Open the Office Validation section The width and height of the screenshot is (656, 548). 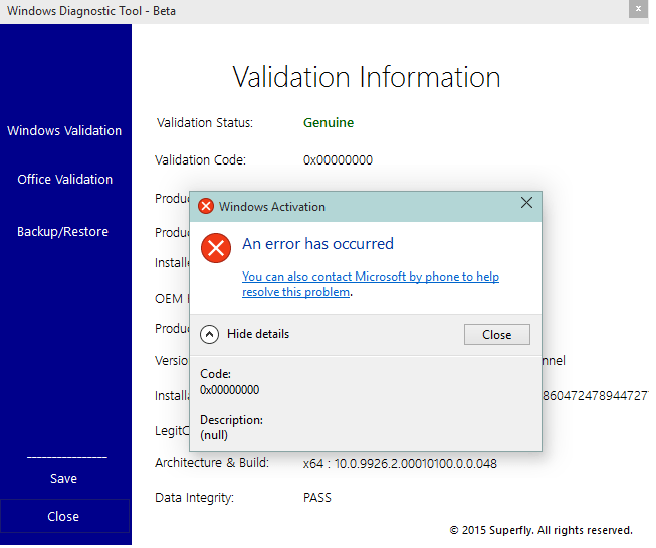click(65, 179)
